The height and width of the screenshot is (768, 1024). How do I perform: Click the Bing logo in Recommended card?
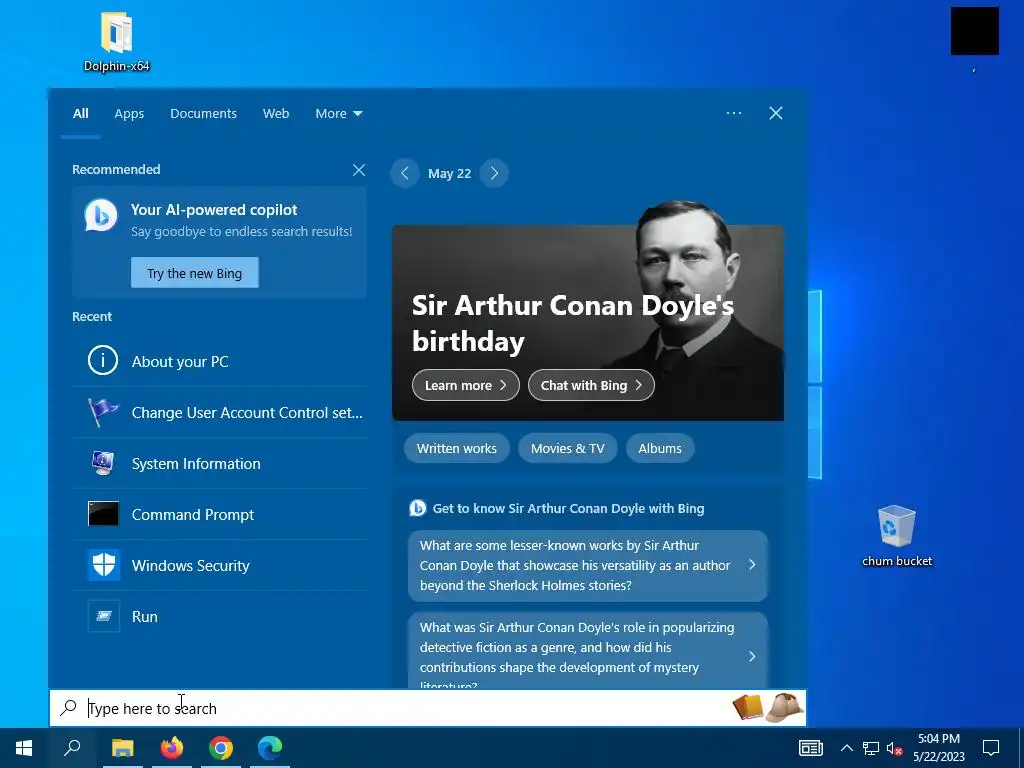click(x=101, y=216)
